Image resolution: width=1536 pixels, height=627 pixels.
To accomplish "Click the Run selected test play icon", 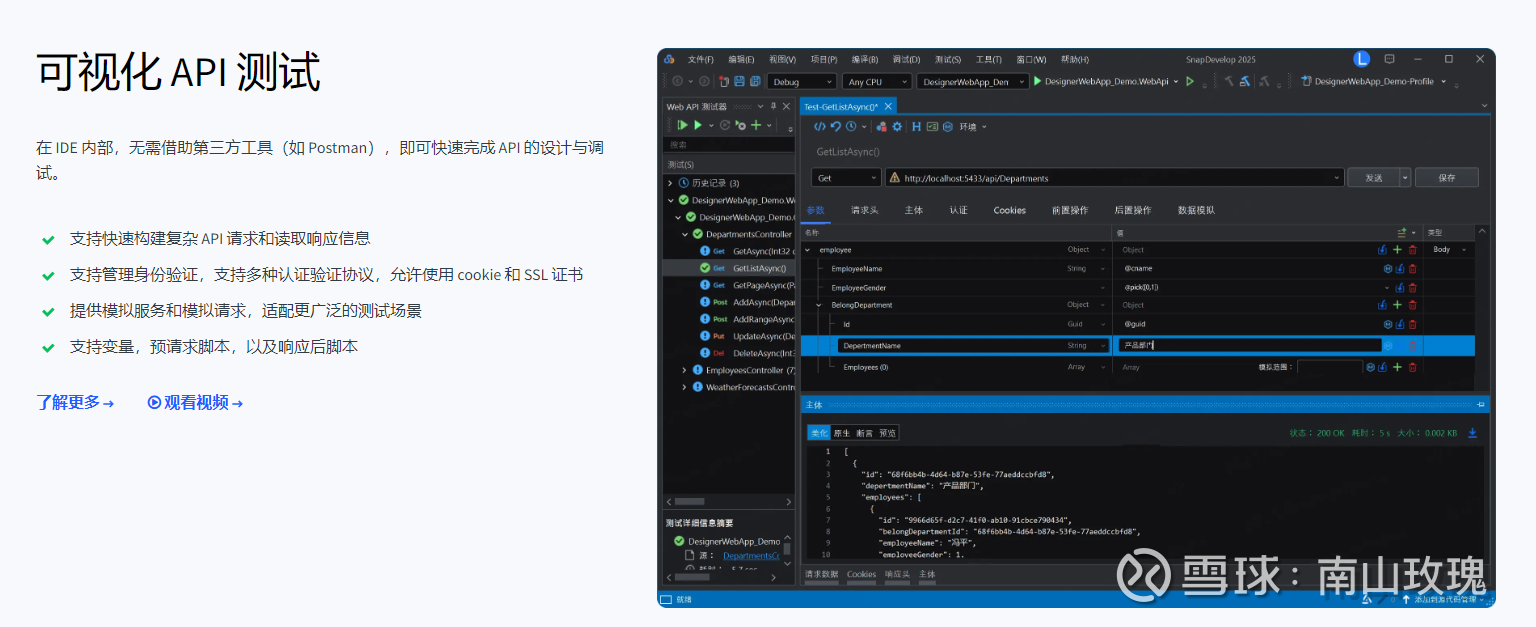I will coord(698,125).
